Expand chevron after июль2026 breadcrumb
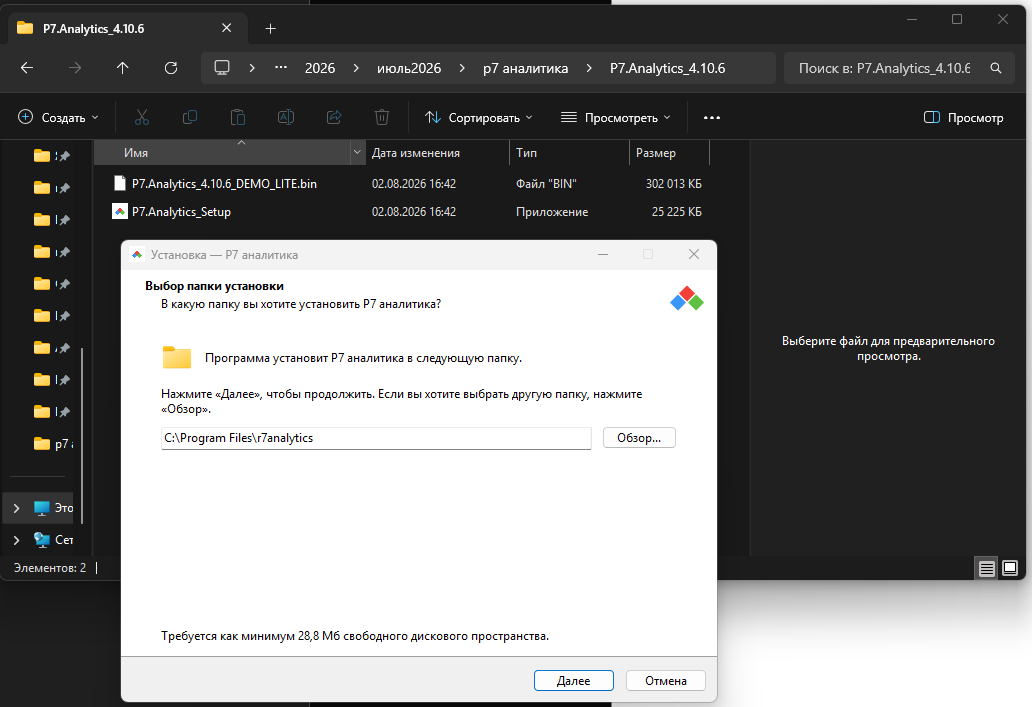1032x707 pixels. click(462, 68)
